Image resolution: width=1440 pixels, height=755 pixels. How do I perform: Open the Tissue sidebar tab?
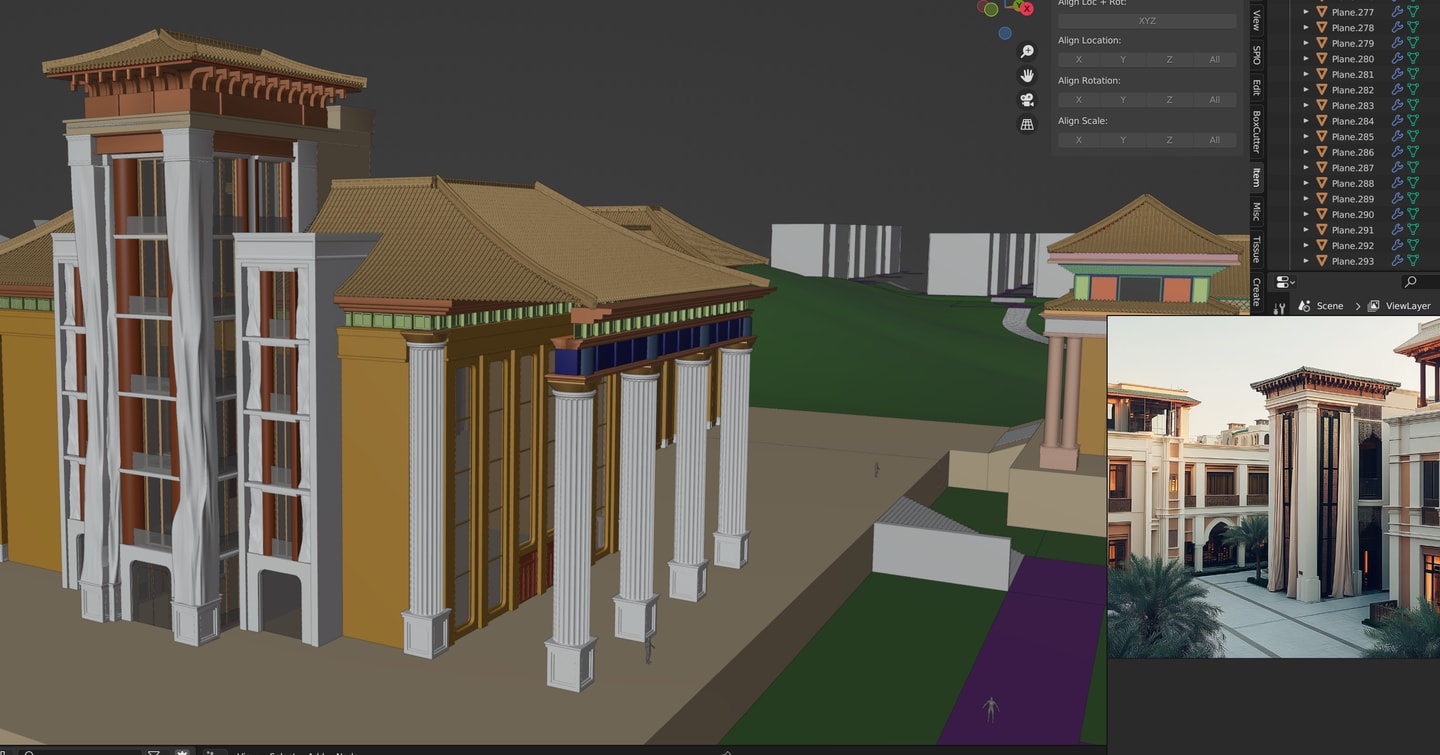[x=1257, y=249]
